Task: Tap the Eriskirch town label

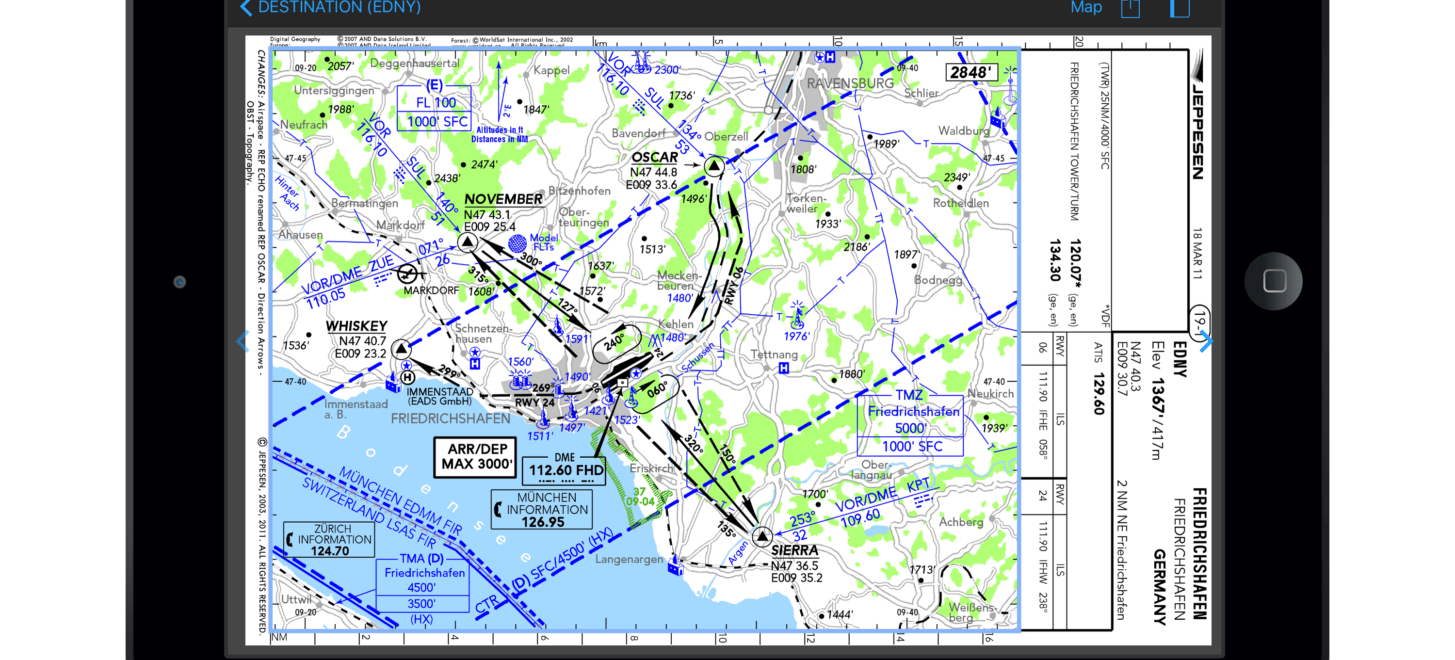Action: click(652, 467)
